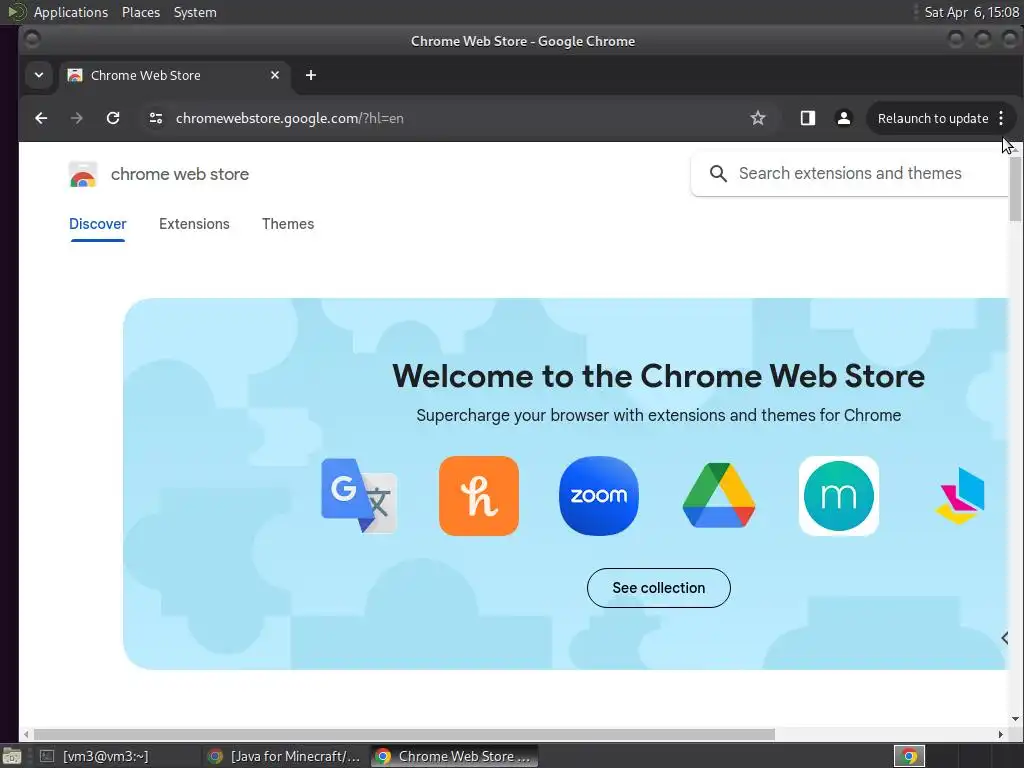
Task: Open the Applications menu
Action: 71,12
